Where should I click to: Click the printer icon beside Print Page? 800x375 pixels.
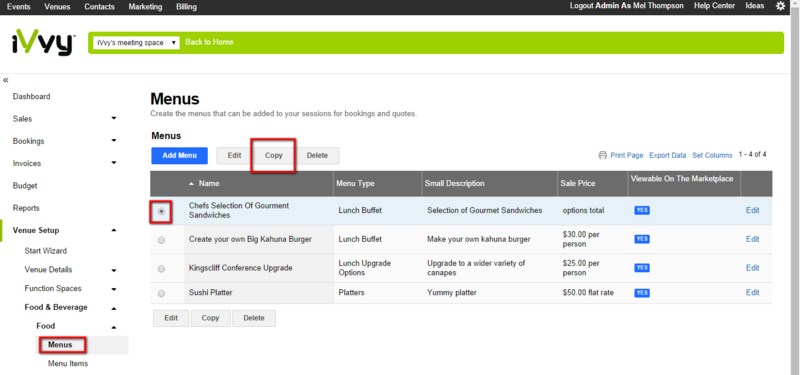pyautogui.click(x=603, y=155)
